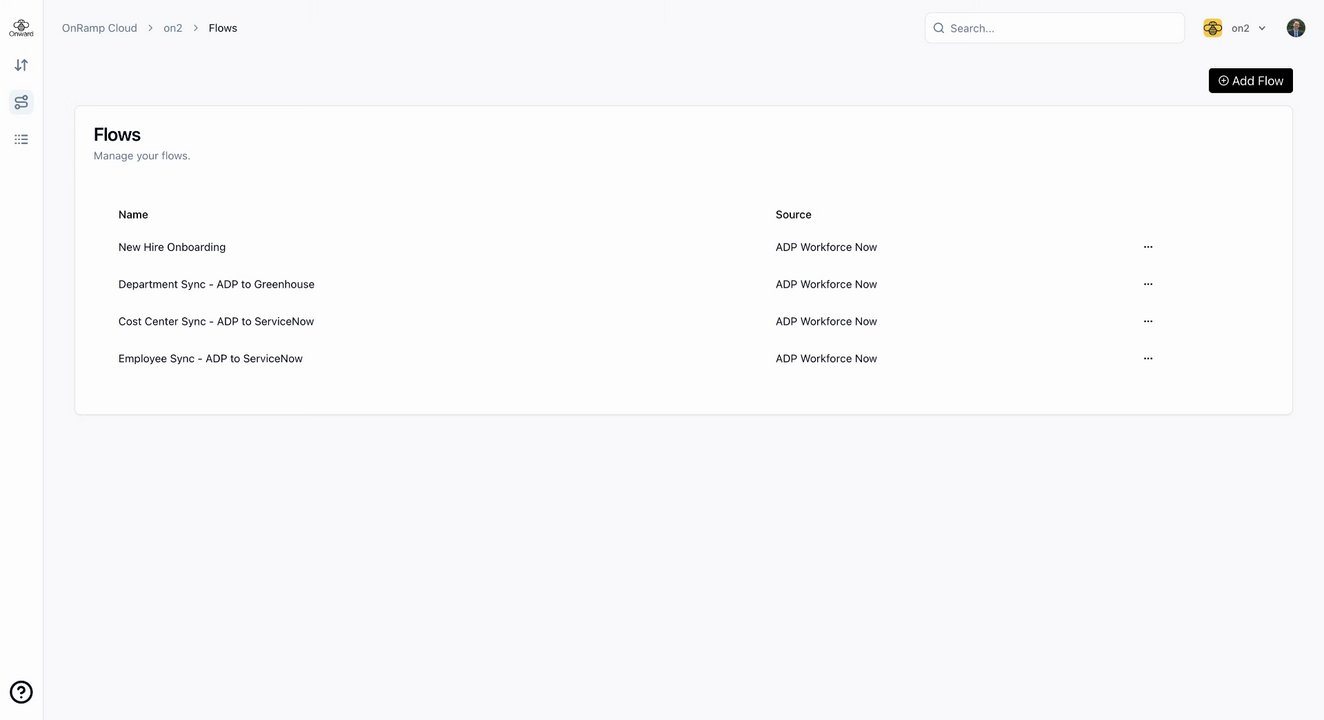Click the Flows breadcrumb
The height and width of the screenshot is (720, 1324).
pos(223,28)
